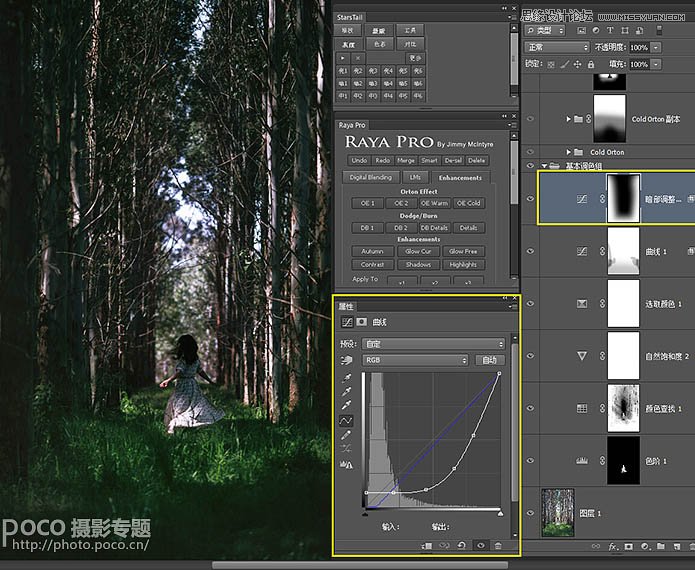Toggle layer filtering switch in Layers panel
695x570 pixels.
pyautogui.click(x=659, y=30)
